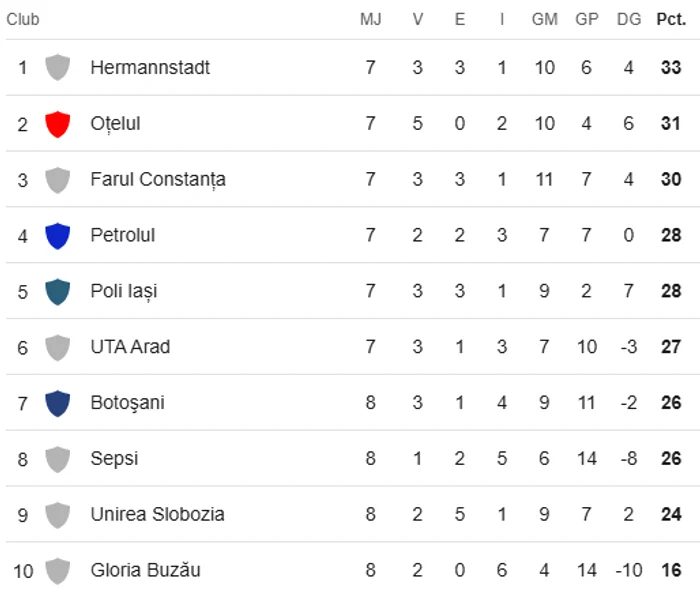Open the Oțelul team name link
The width and height of the screenshot is (700, 595).
115,124
